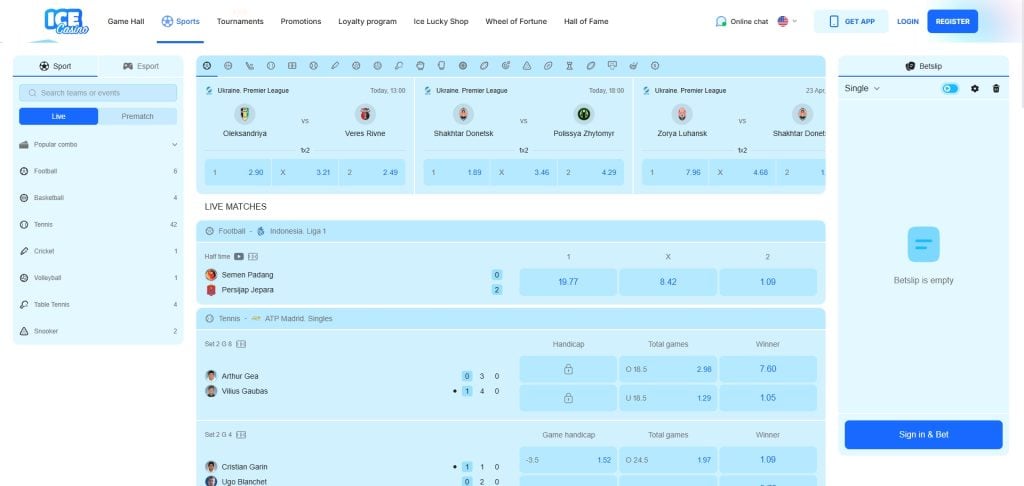1024x486 pixels.
Task: Open Online chat headset icon
Action: 721,21
